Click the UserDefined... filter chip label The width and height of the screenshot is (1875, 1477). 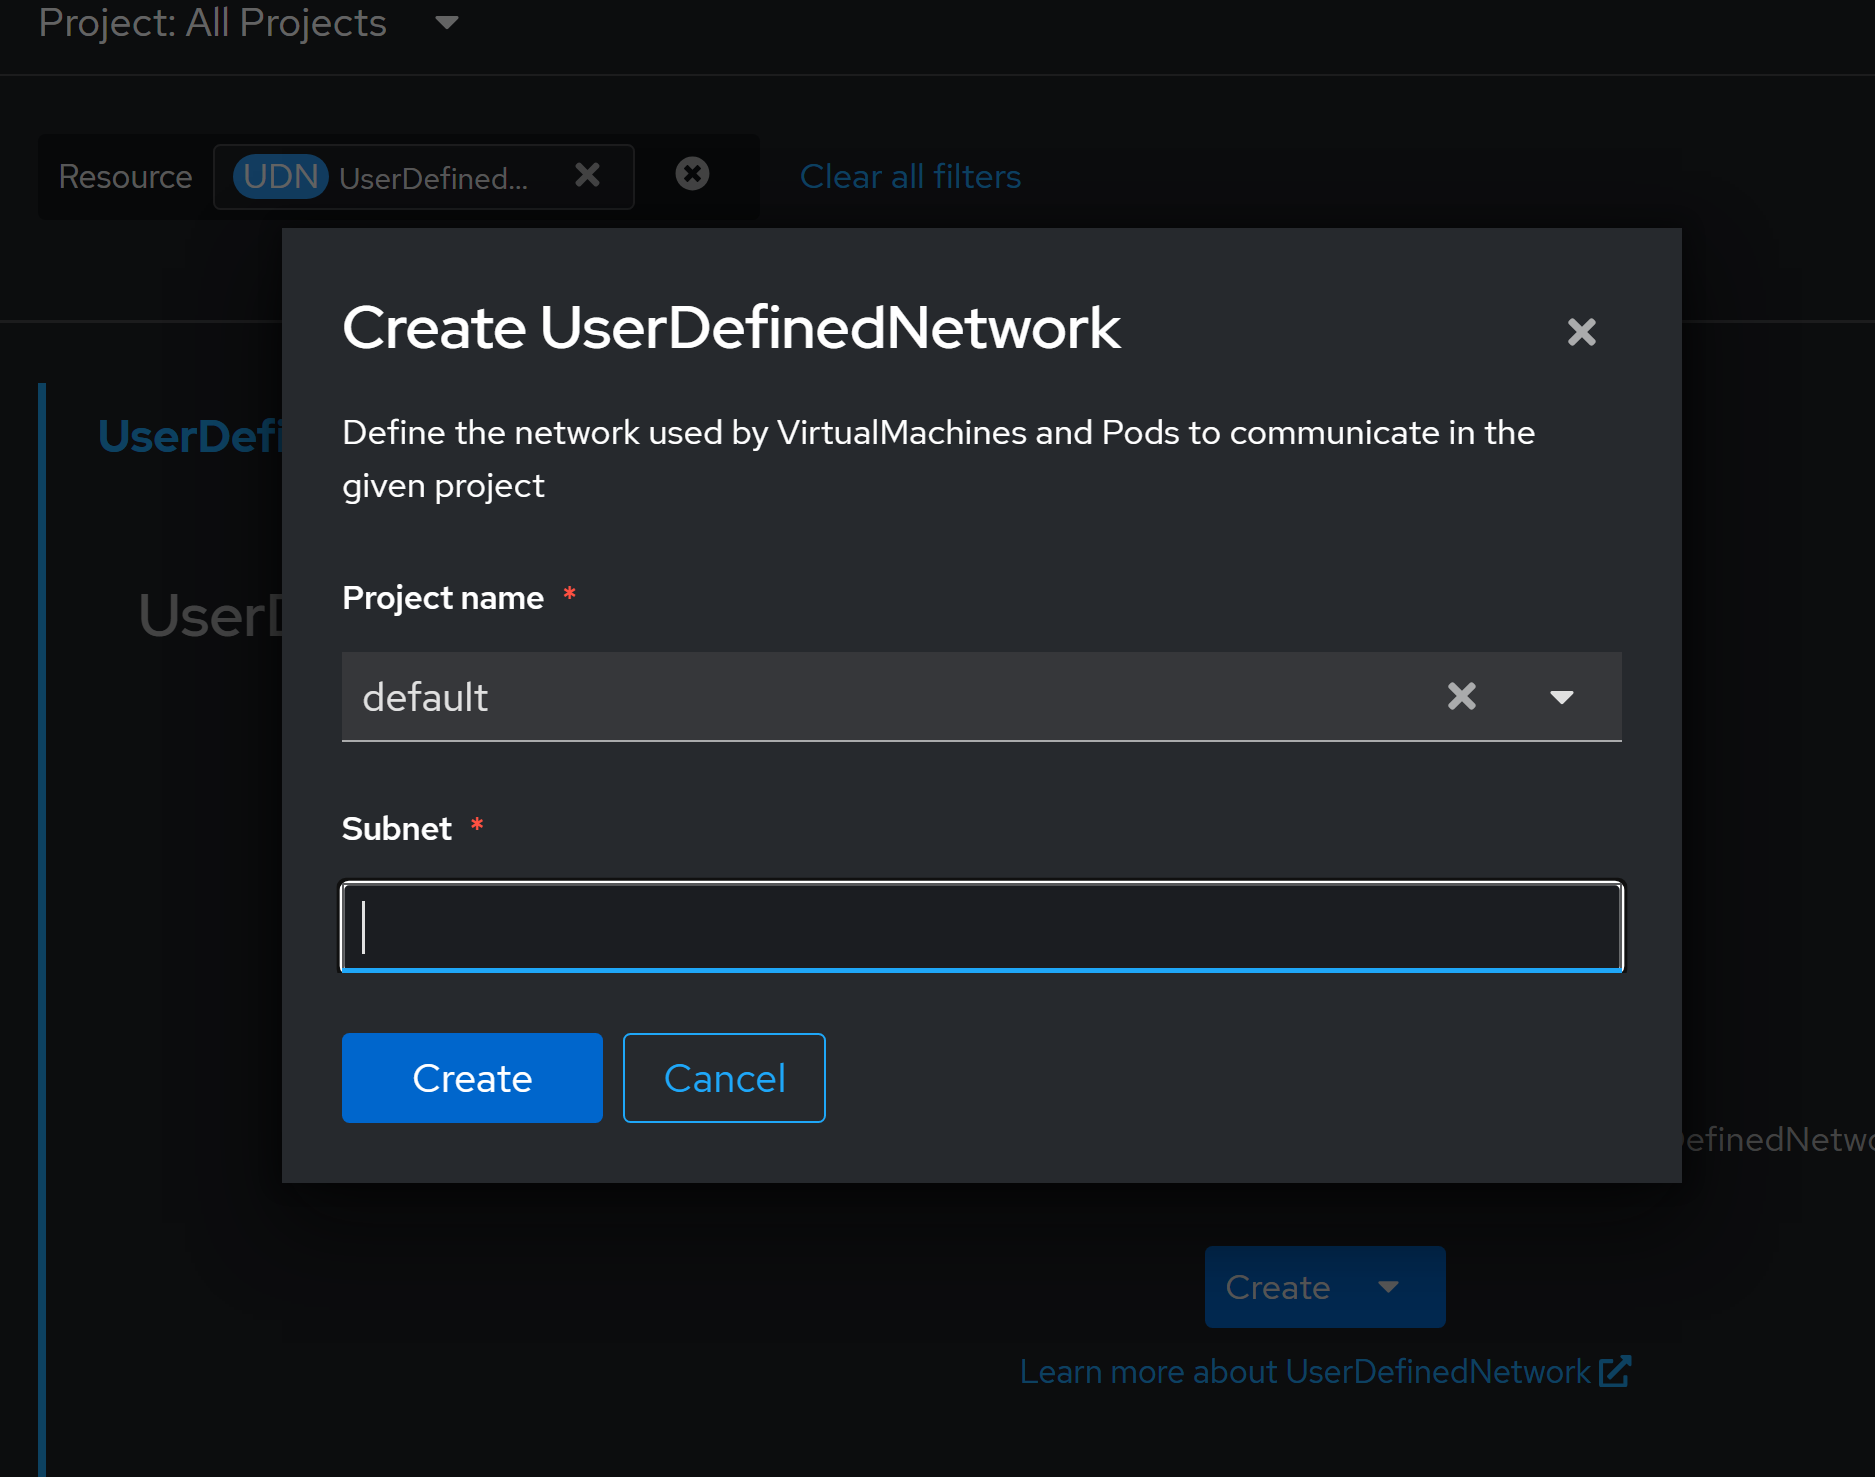click(433, 178)
